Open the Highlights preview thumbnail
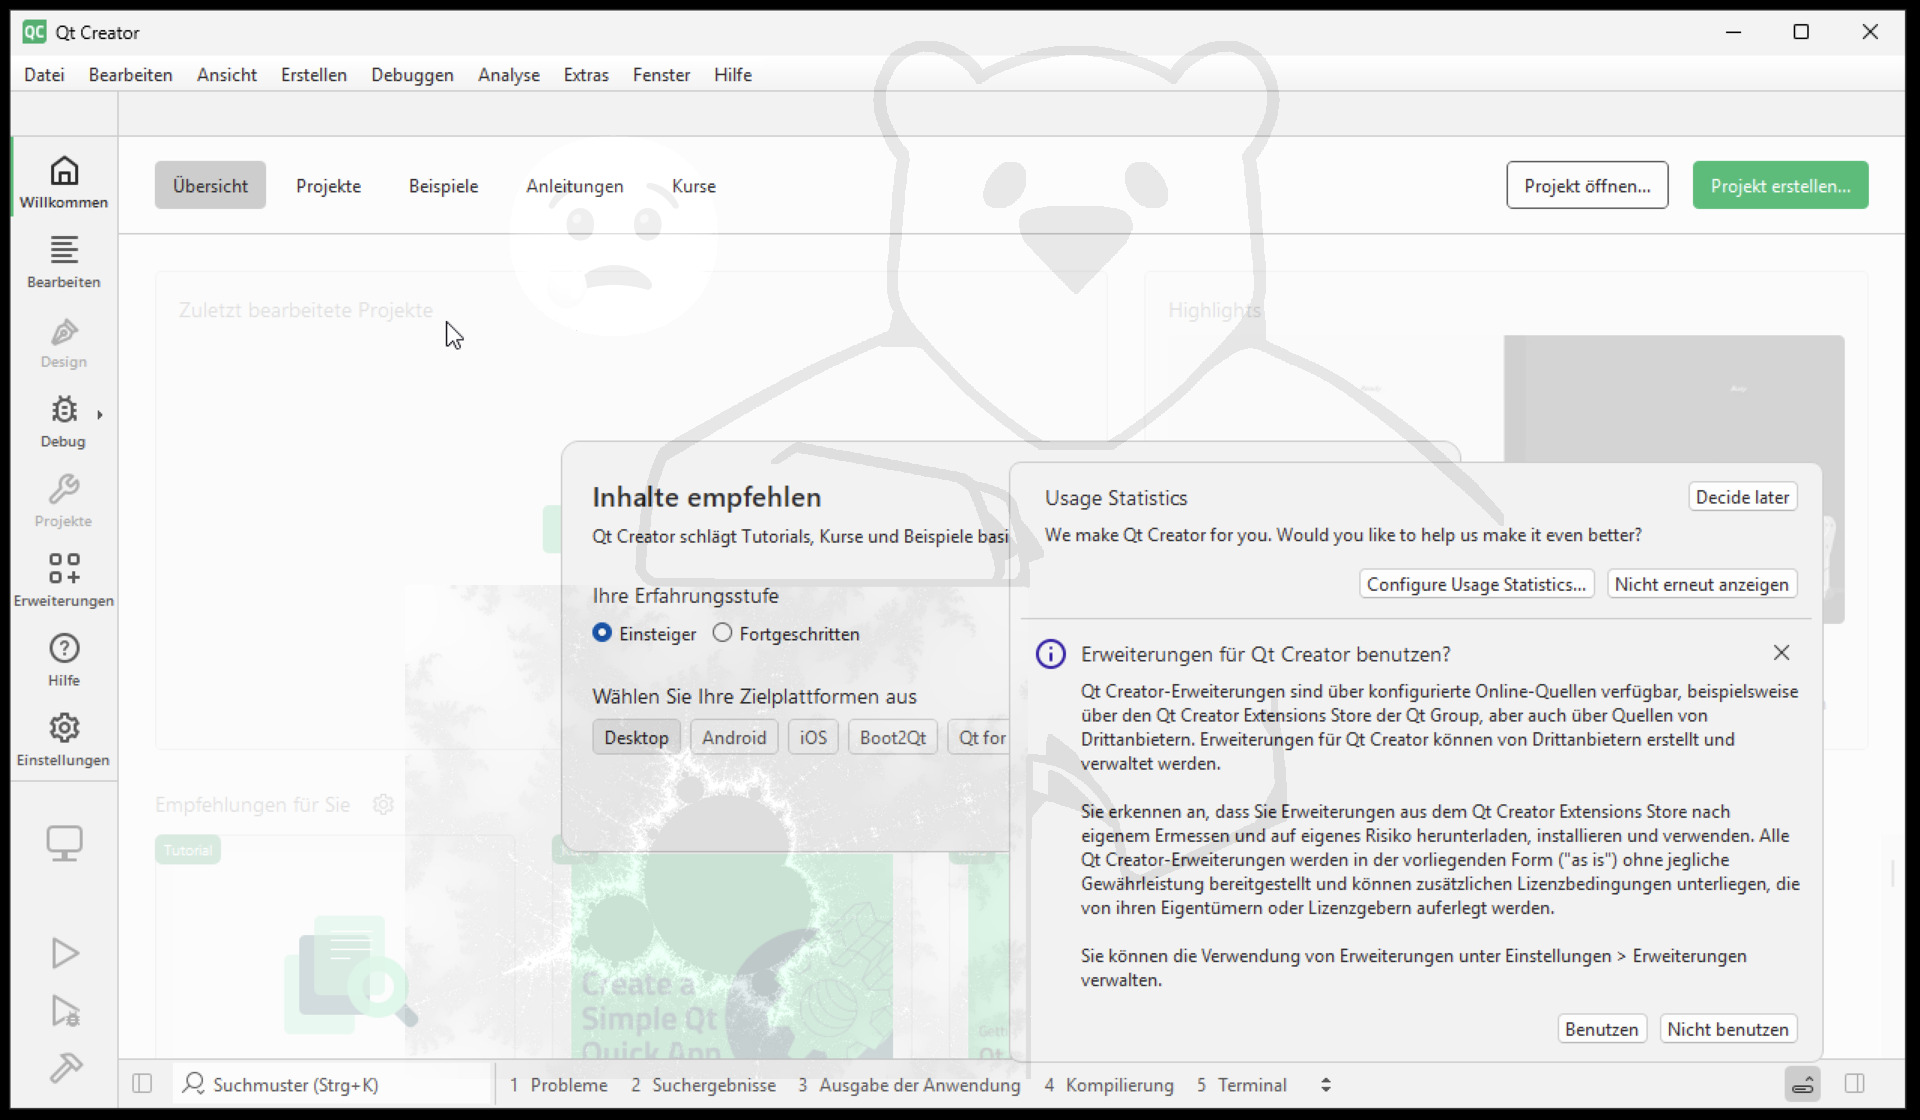 (1674, 479)
